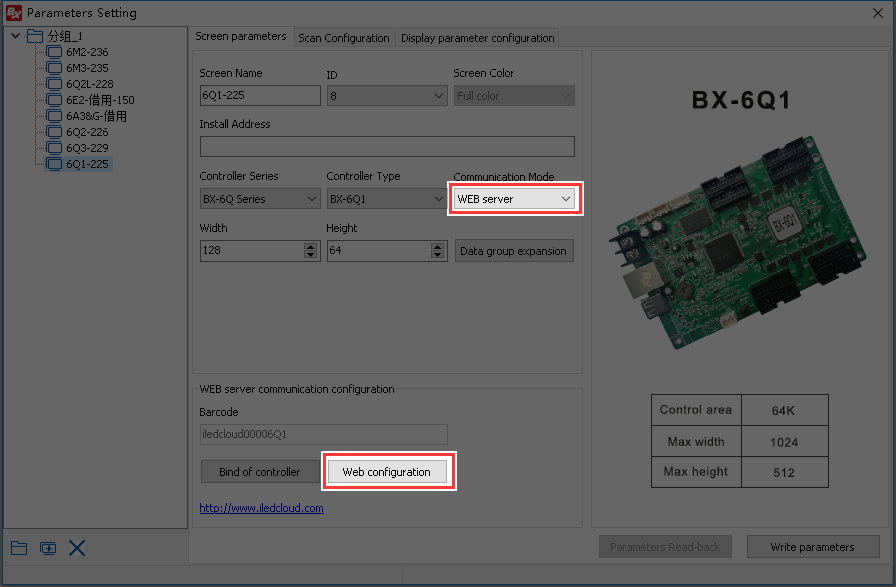Viewport: 896px width, 587px height.
Task: Select the 6A3&G-借用 screen in tree
Action: [x=96, y=116]
